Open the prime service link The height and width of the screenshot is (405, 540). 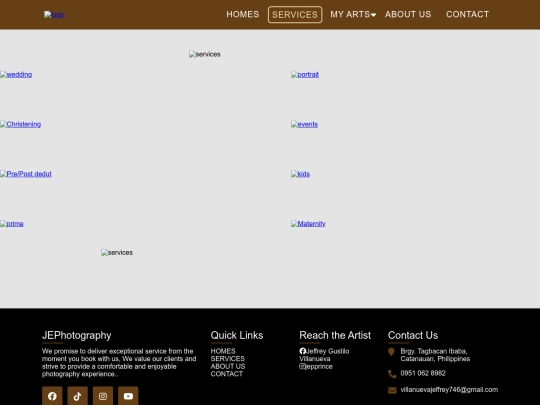click(12, 224)
